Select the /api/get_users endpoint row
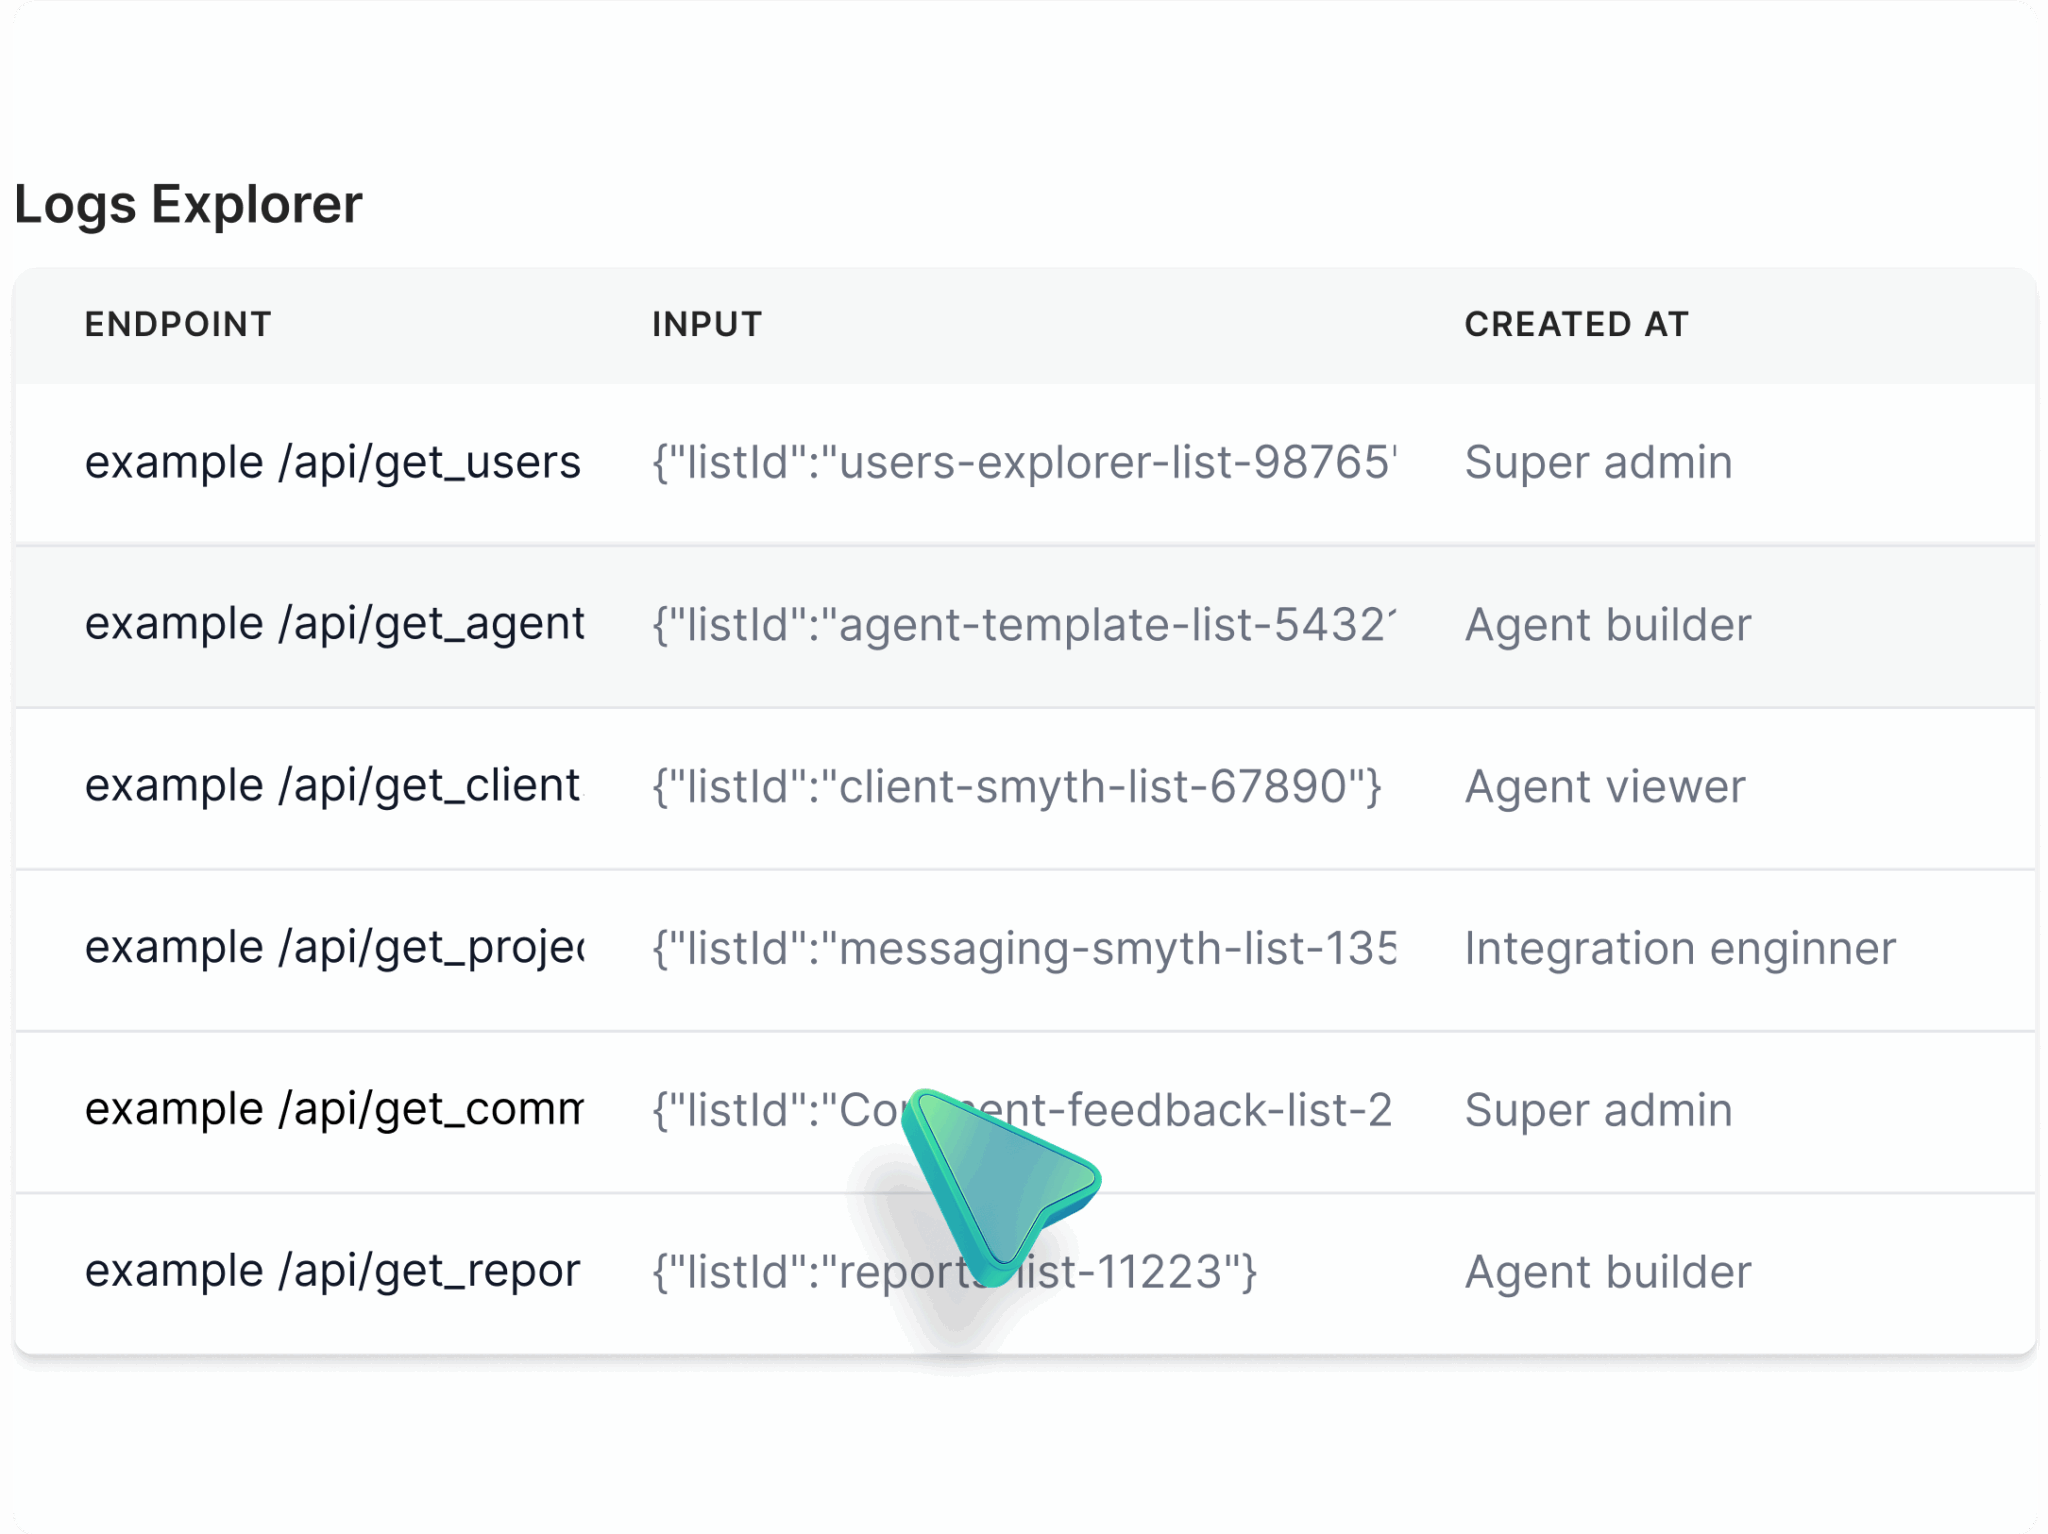The height and width of the screenshot is (1534, 2048). (332, 463)
